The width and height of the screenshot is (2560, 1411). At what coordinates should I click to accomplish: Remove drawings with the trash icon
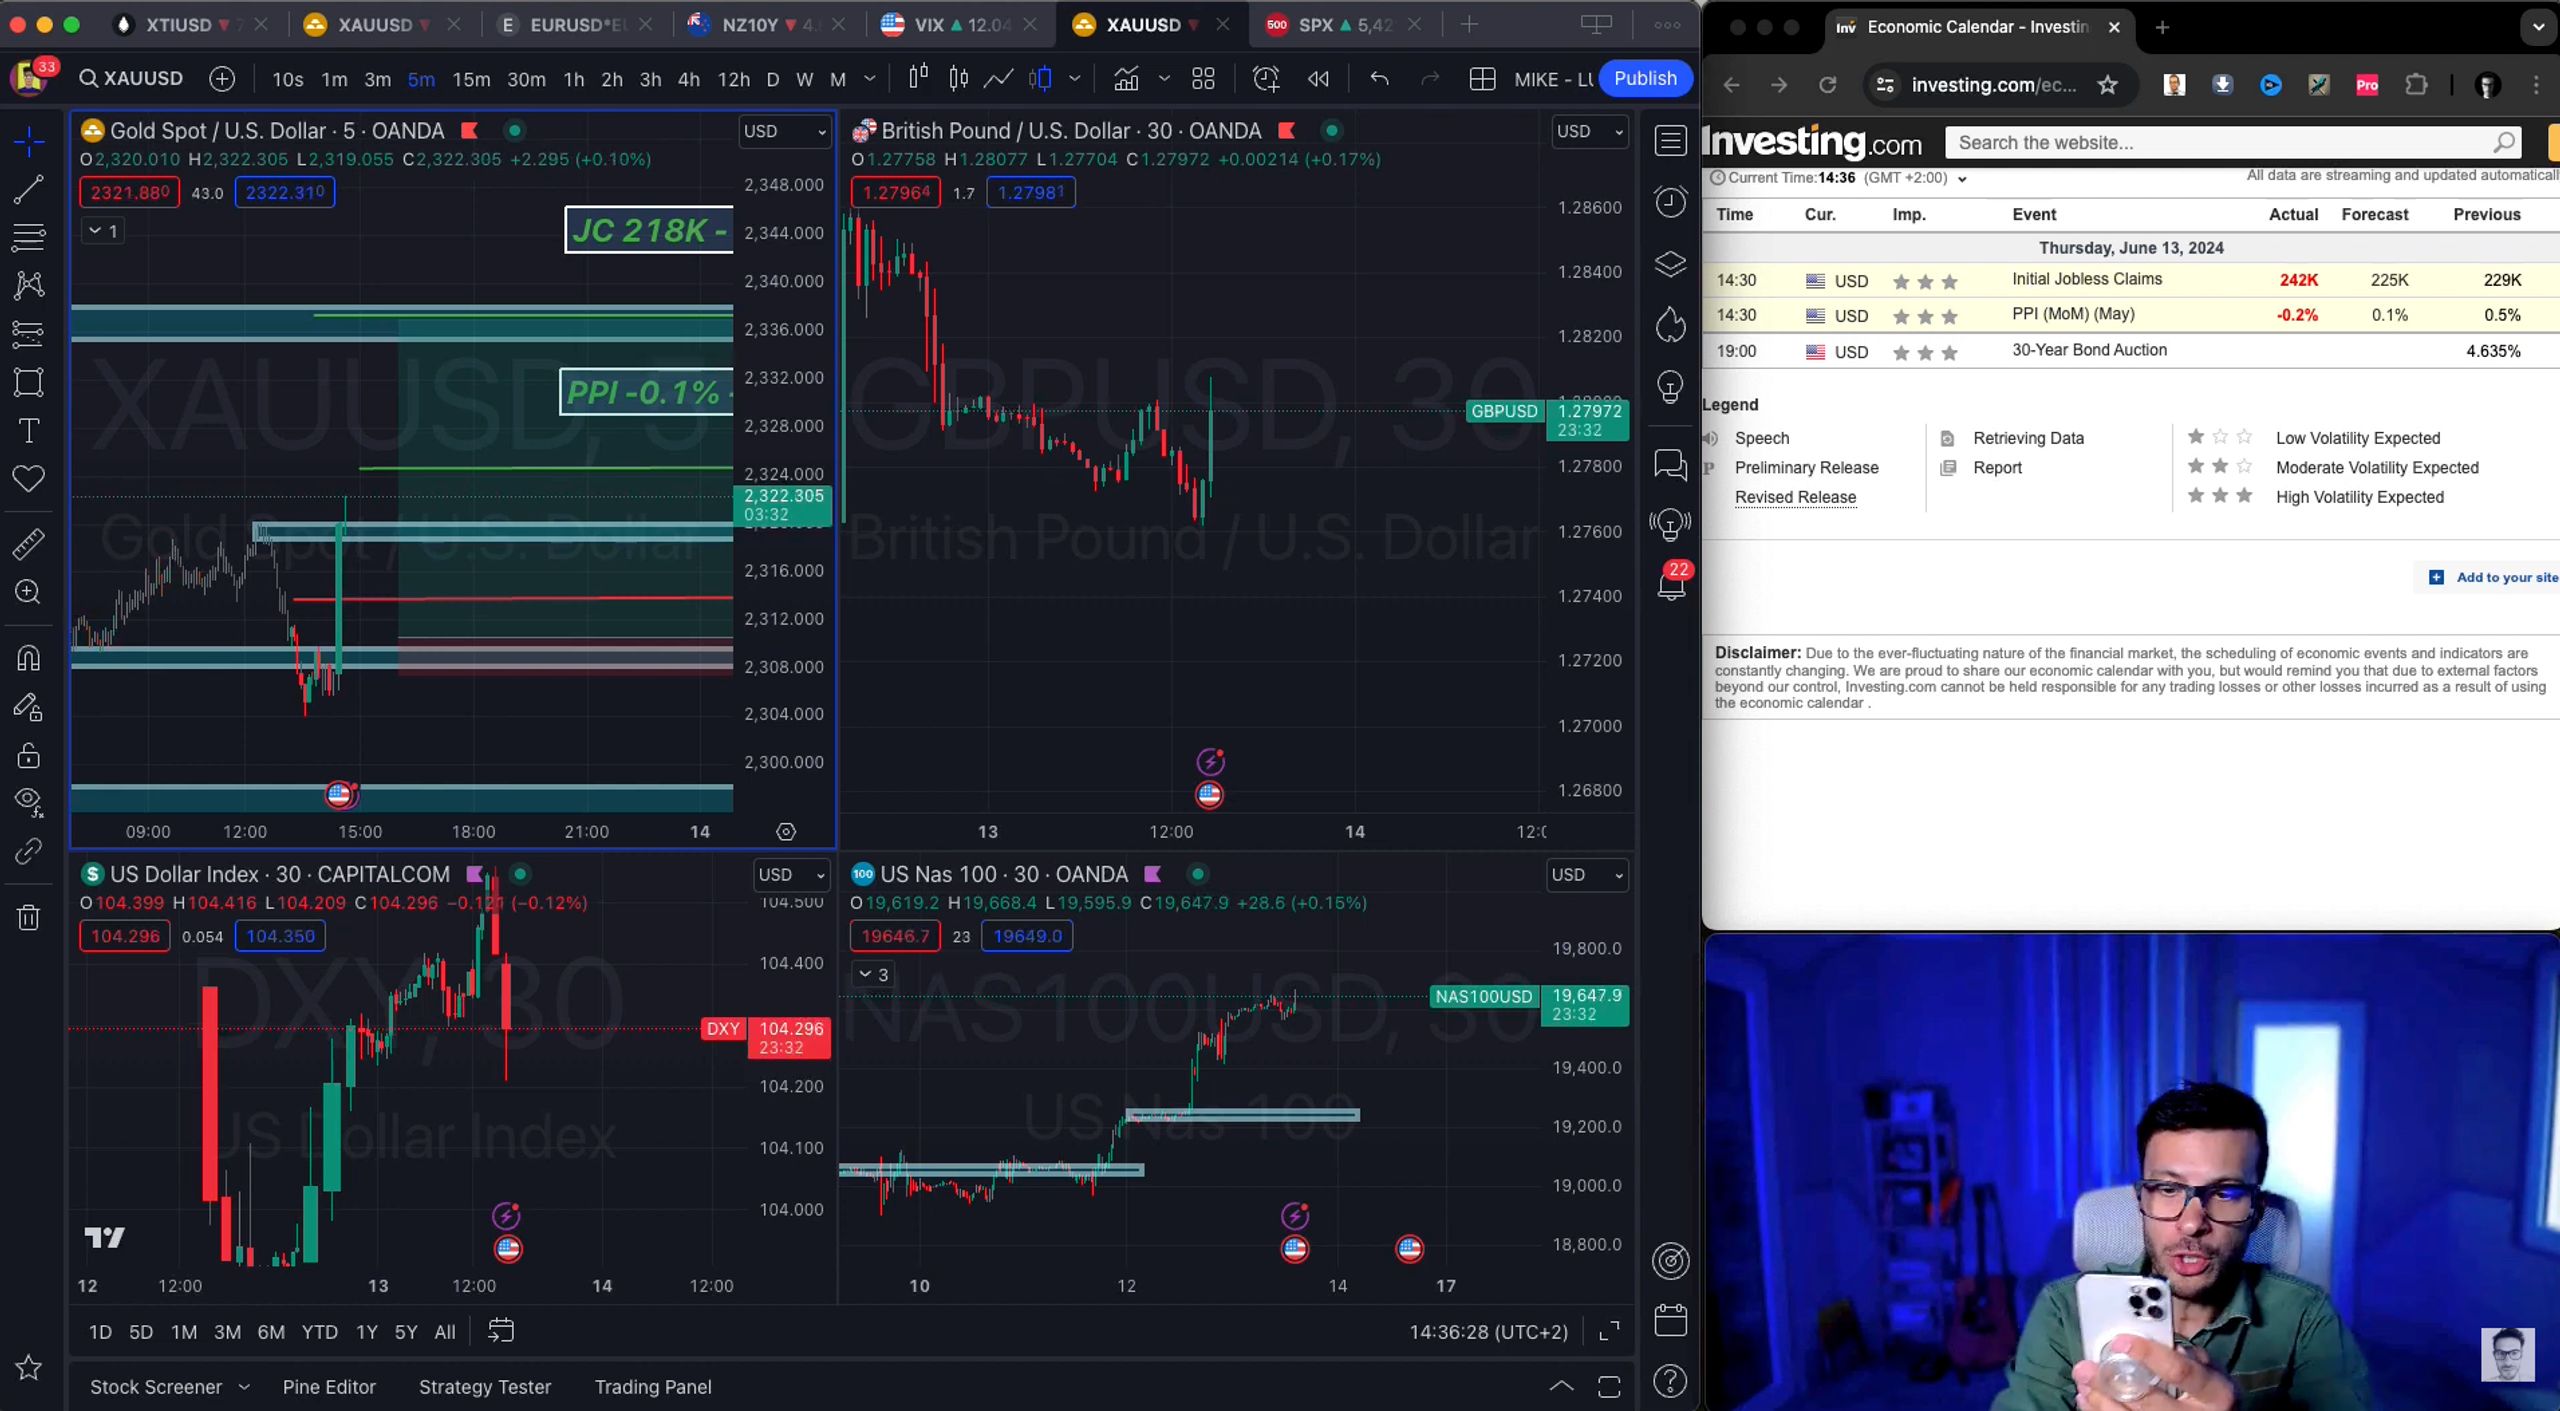click(29, 917)
